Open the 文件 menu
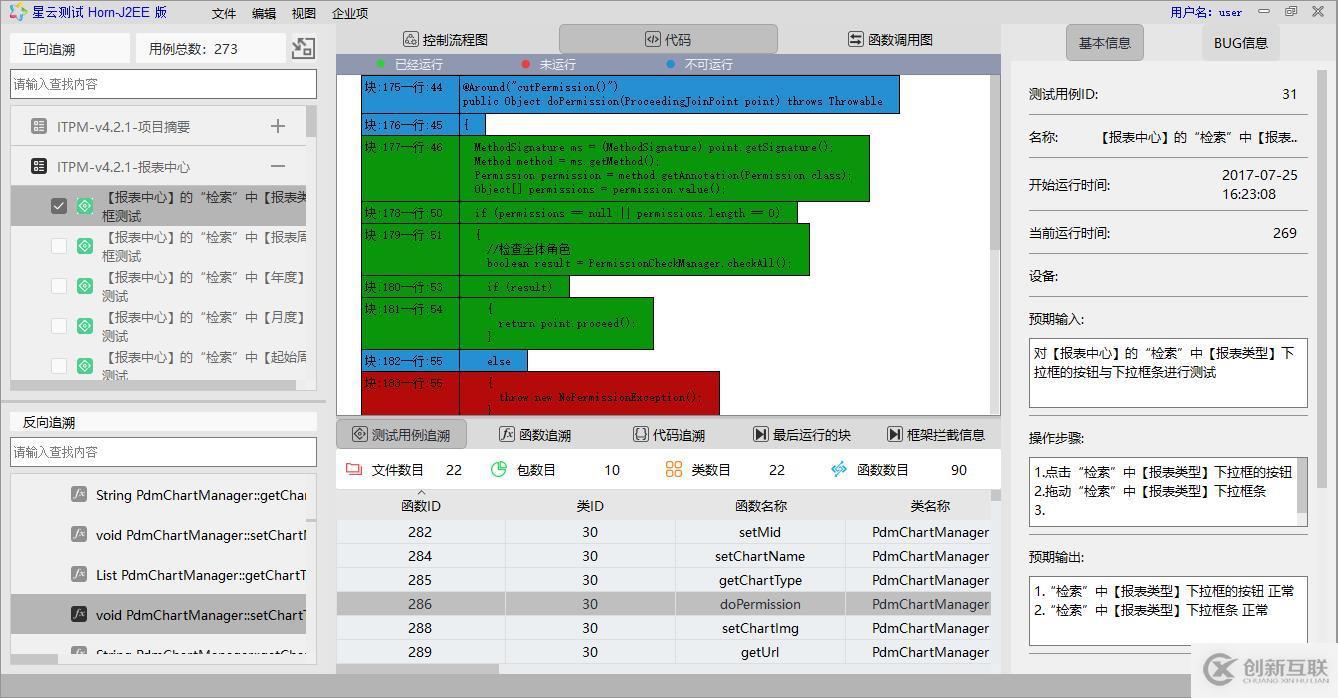The image size is (1338, 698). click(223, 13)
